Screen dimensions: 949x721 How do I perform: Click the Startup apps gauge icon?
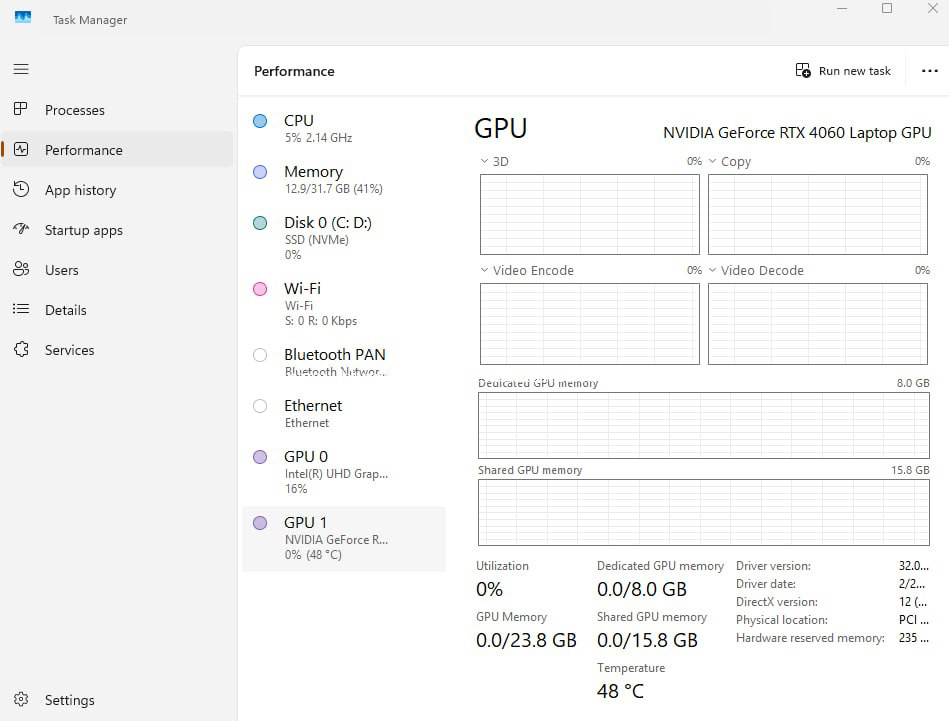pyautogui.click(x=21, y=229)
